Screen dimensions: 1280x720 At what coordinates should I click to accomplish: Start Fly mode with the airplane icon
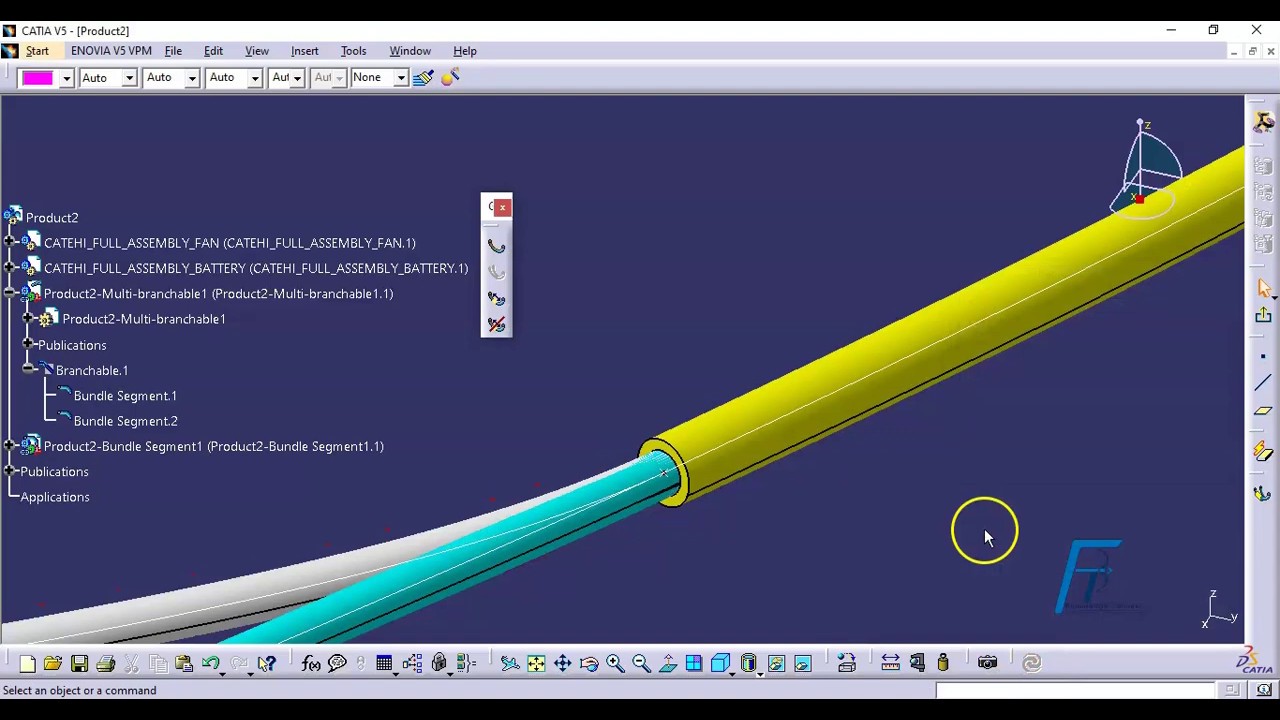tap(510, 663)
